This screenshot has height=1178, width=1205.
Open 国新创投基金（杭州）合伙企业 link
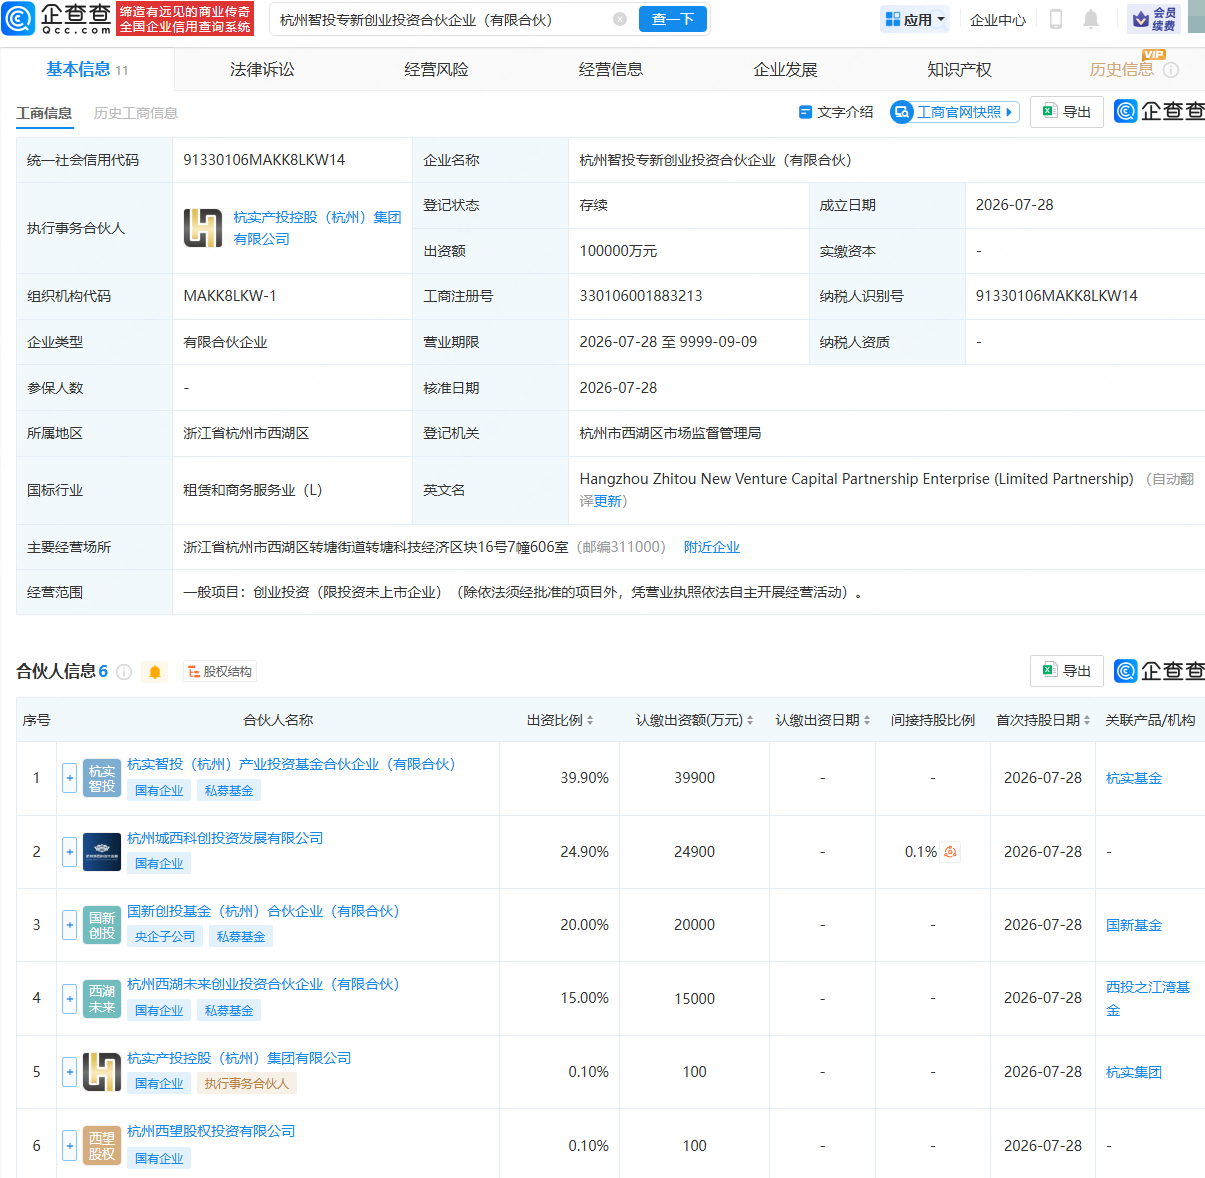coord(263,911)
